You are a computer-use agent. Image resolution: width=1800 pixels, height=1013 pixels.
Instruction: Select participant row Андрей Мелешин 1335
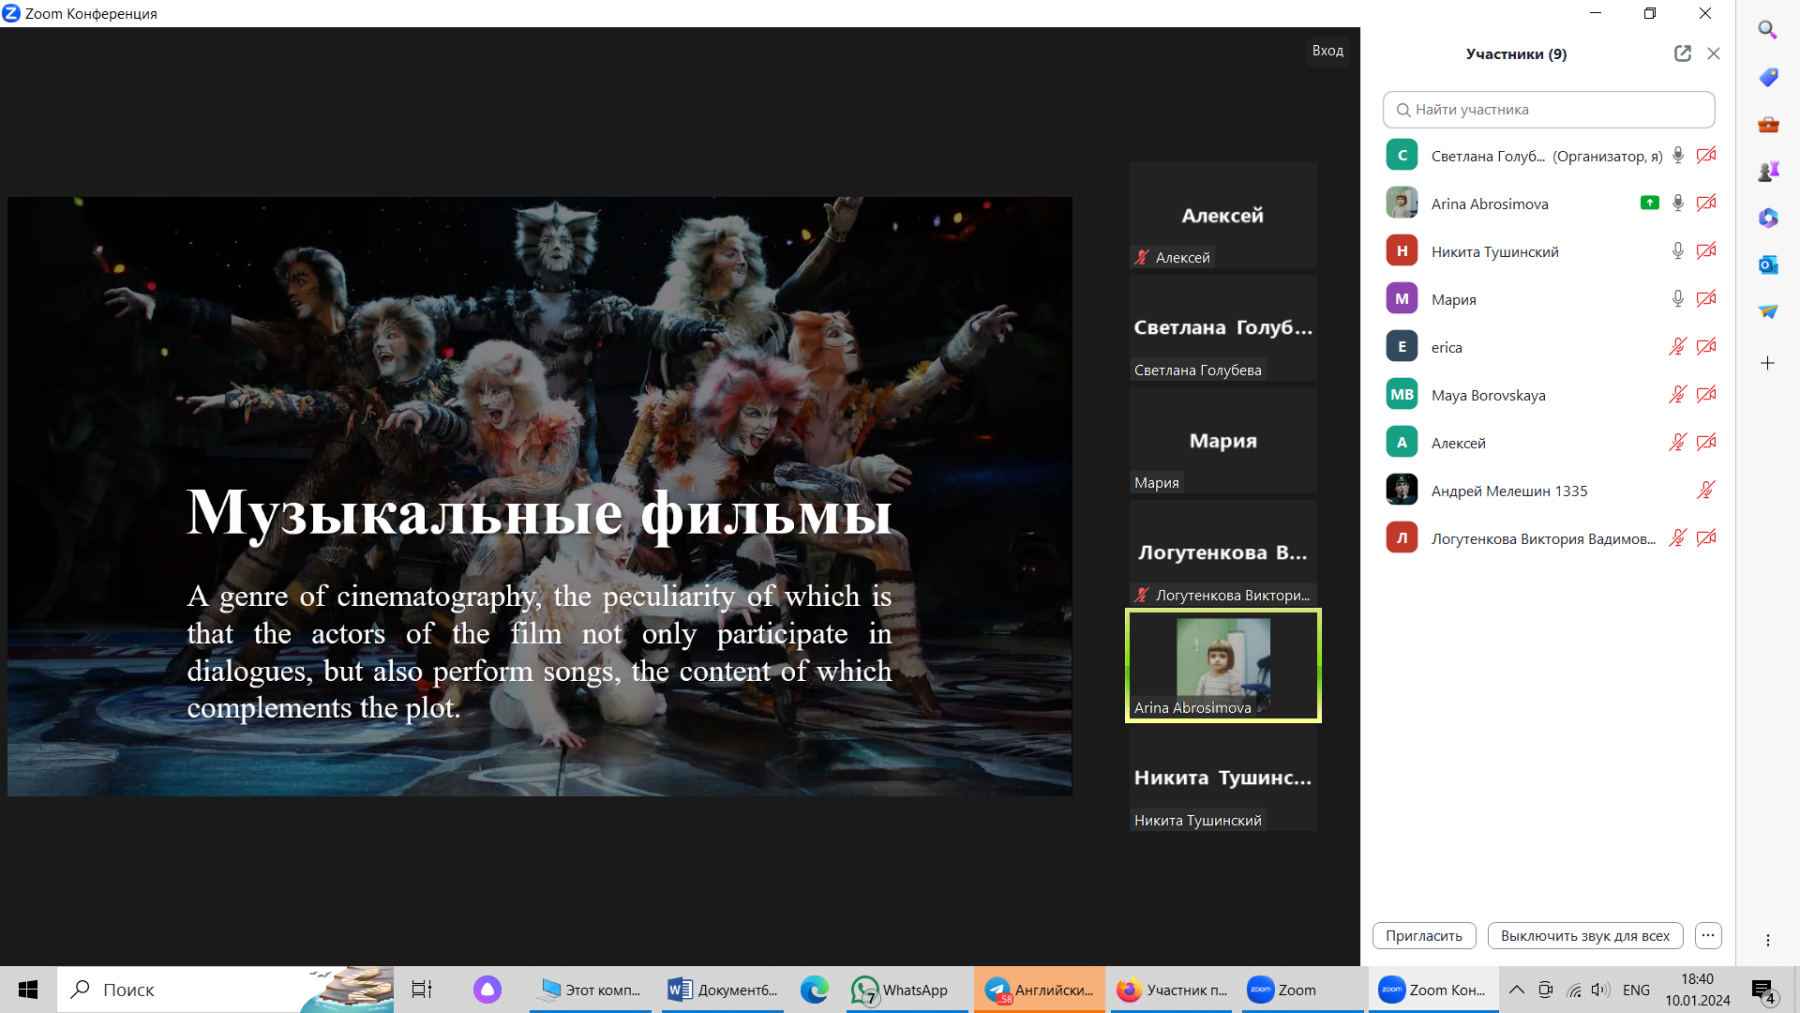1549,490
